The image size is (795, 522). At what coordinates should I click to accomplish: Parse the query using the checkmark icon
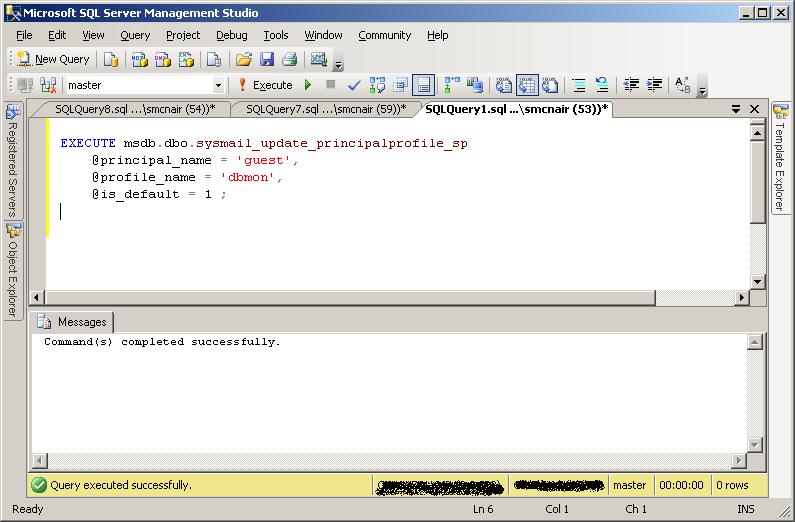coord(354,85)
